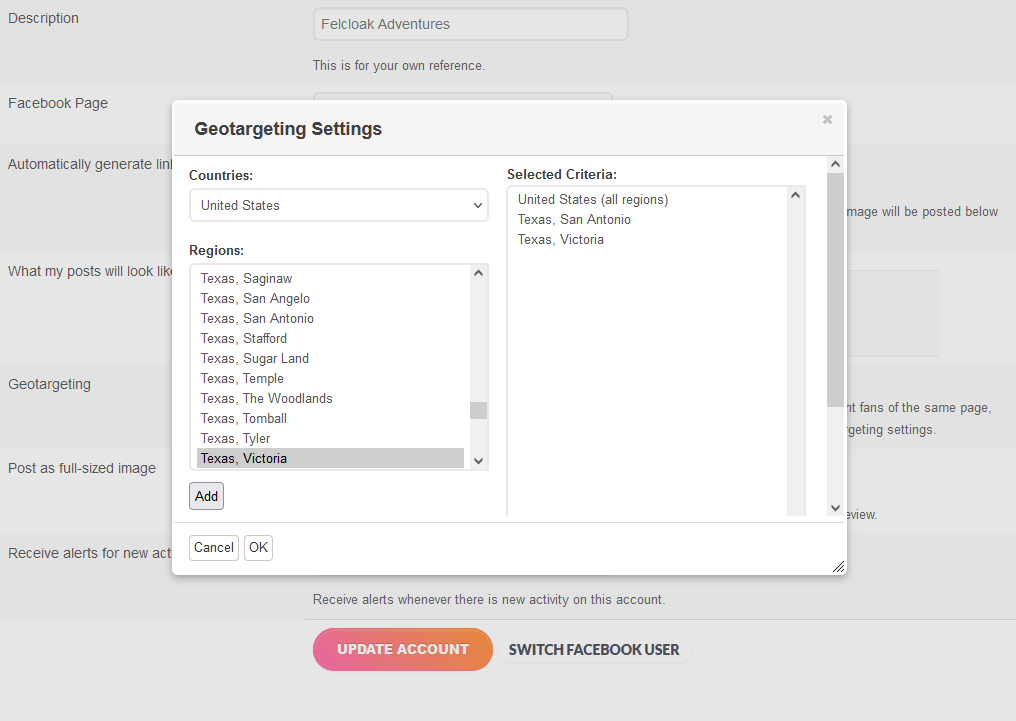This screenshot has width=1016, height=721.
Task: Click the Regions list scrollbar
Action: coord(478,410)
